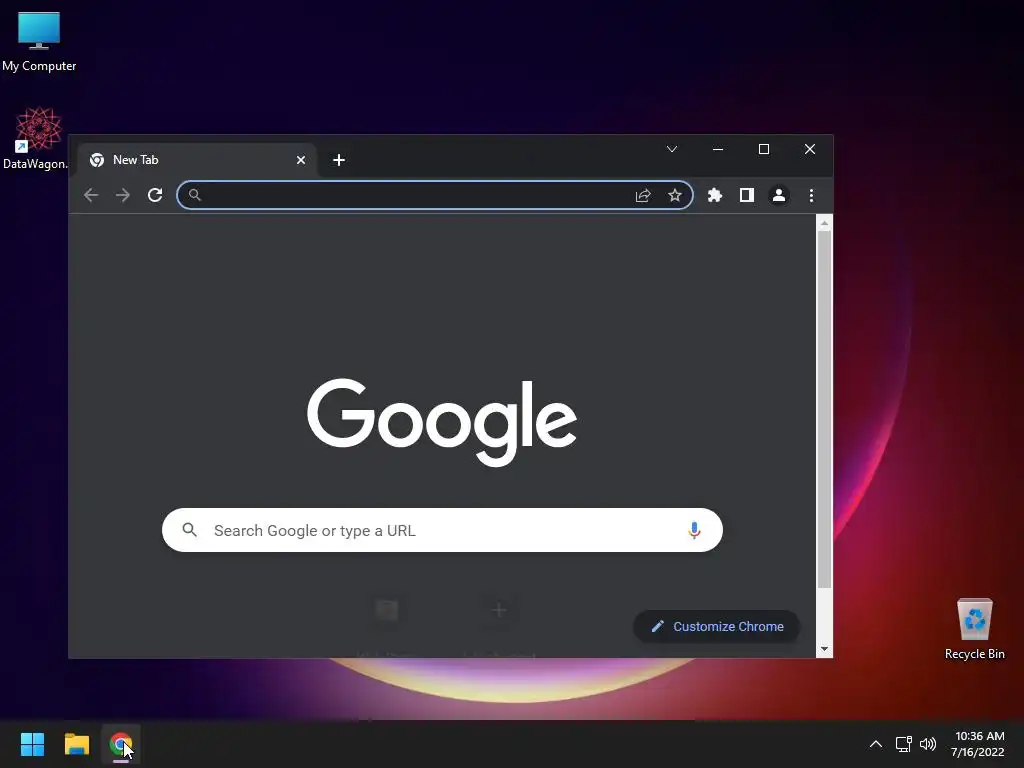This screenshot has height=768, width=1024.
Task: Open the Chrome profile avatar
Action: pyautogui.click(x=778, y=195)
